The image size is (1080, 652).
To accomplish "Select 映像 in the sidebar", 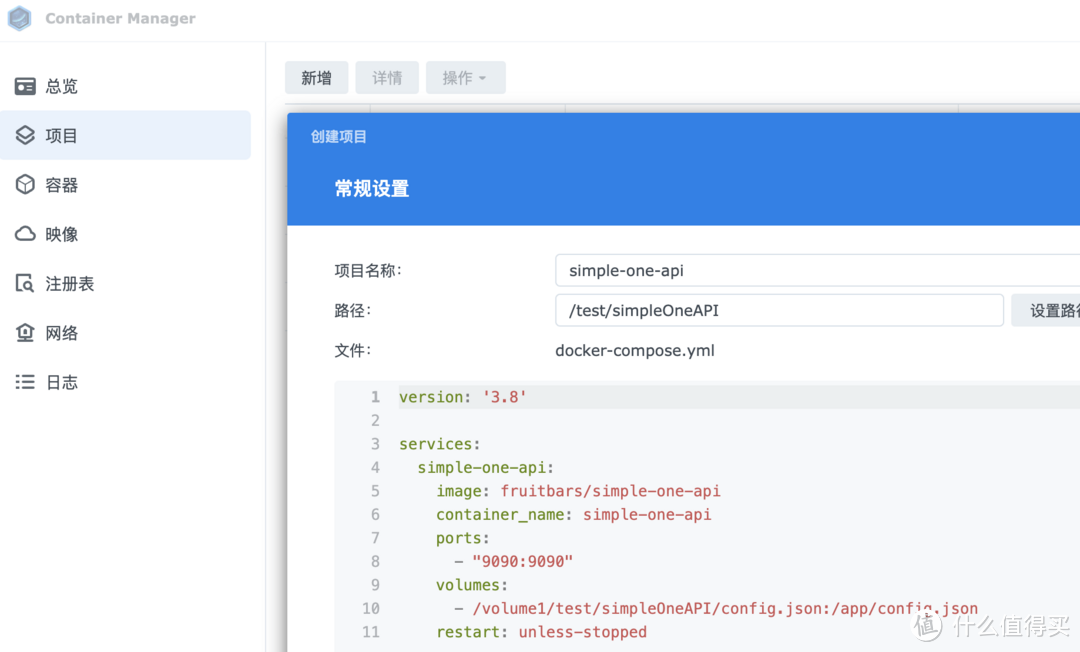I will pos(62,234).
